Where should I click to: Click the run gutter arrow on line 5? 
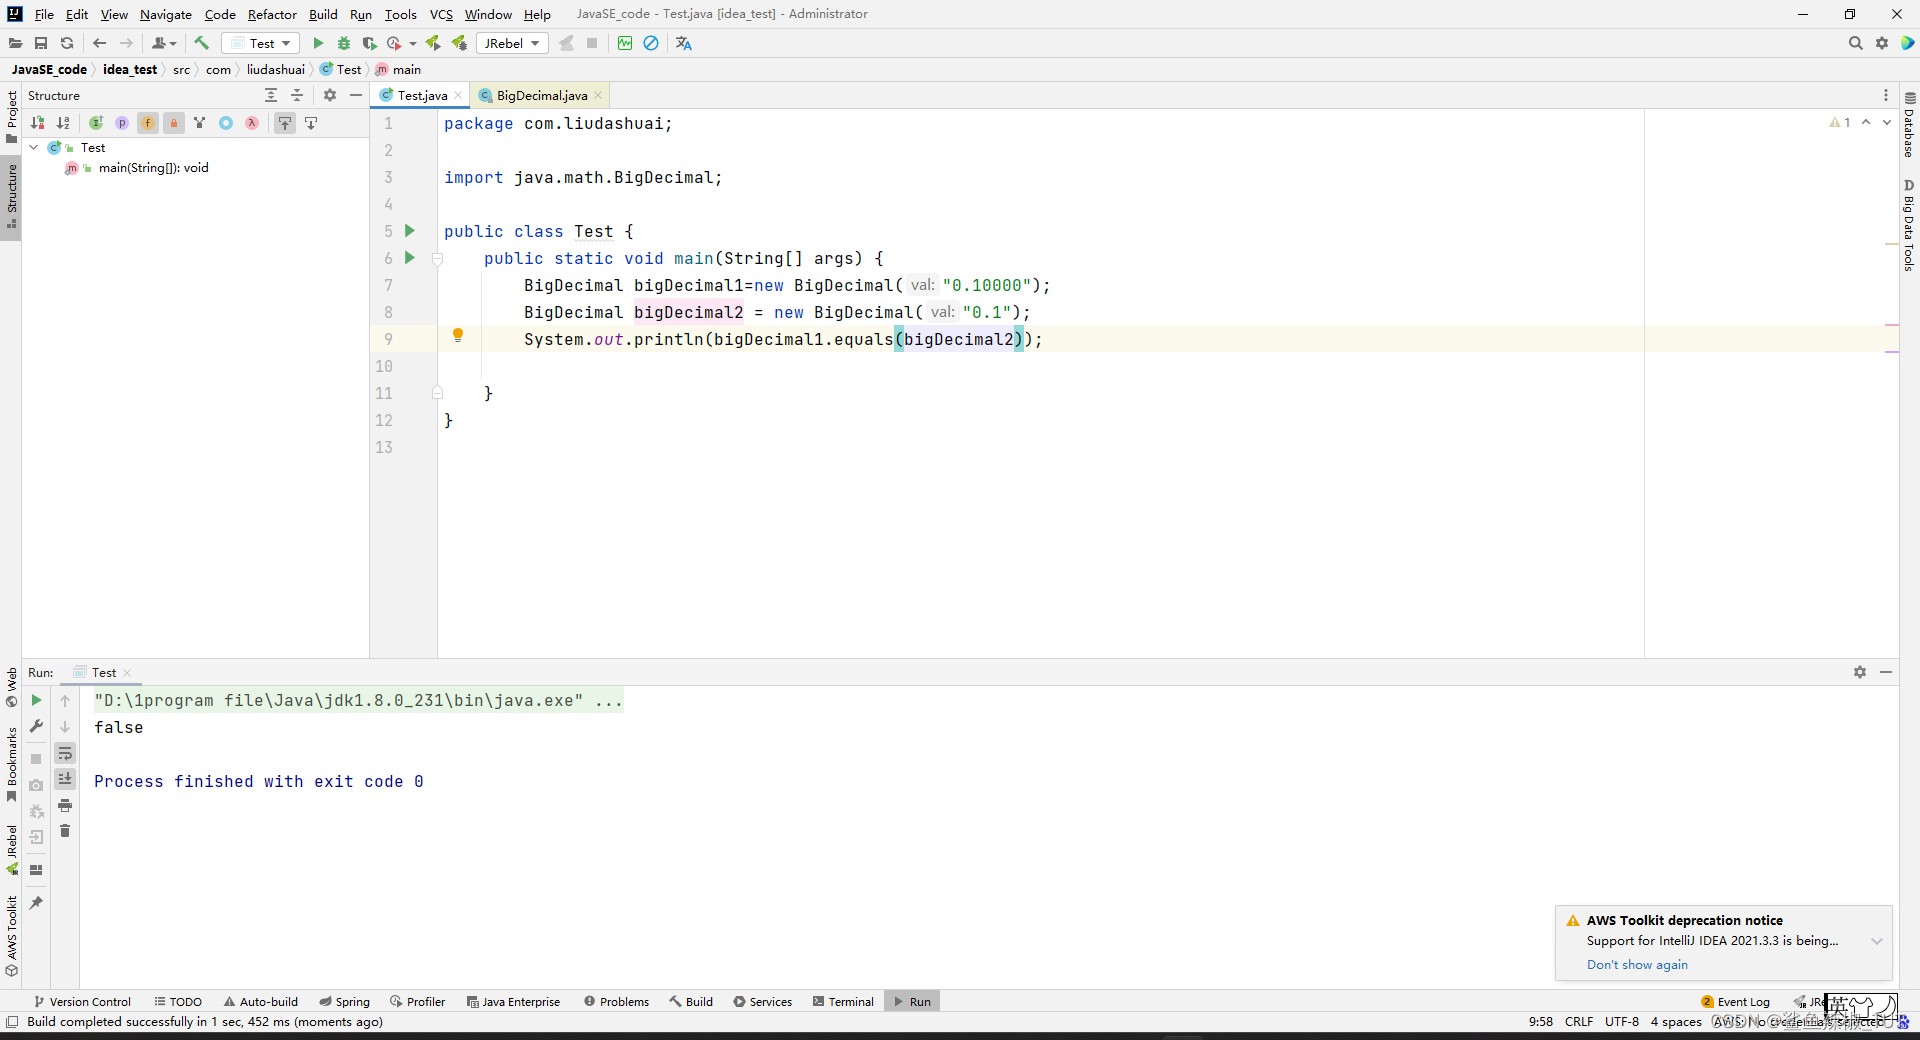pos(409,231)
